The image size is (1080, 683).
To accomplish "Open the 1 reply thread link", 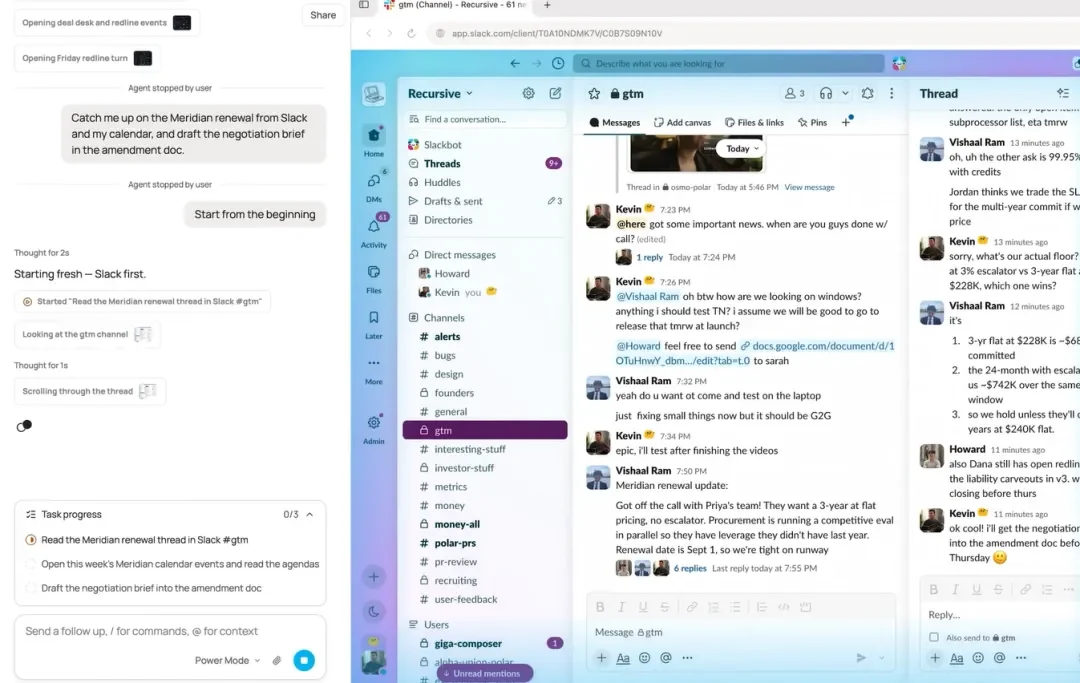I will 649,258.
